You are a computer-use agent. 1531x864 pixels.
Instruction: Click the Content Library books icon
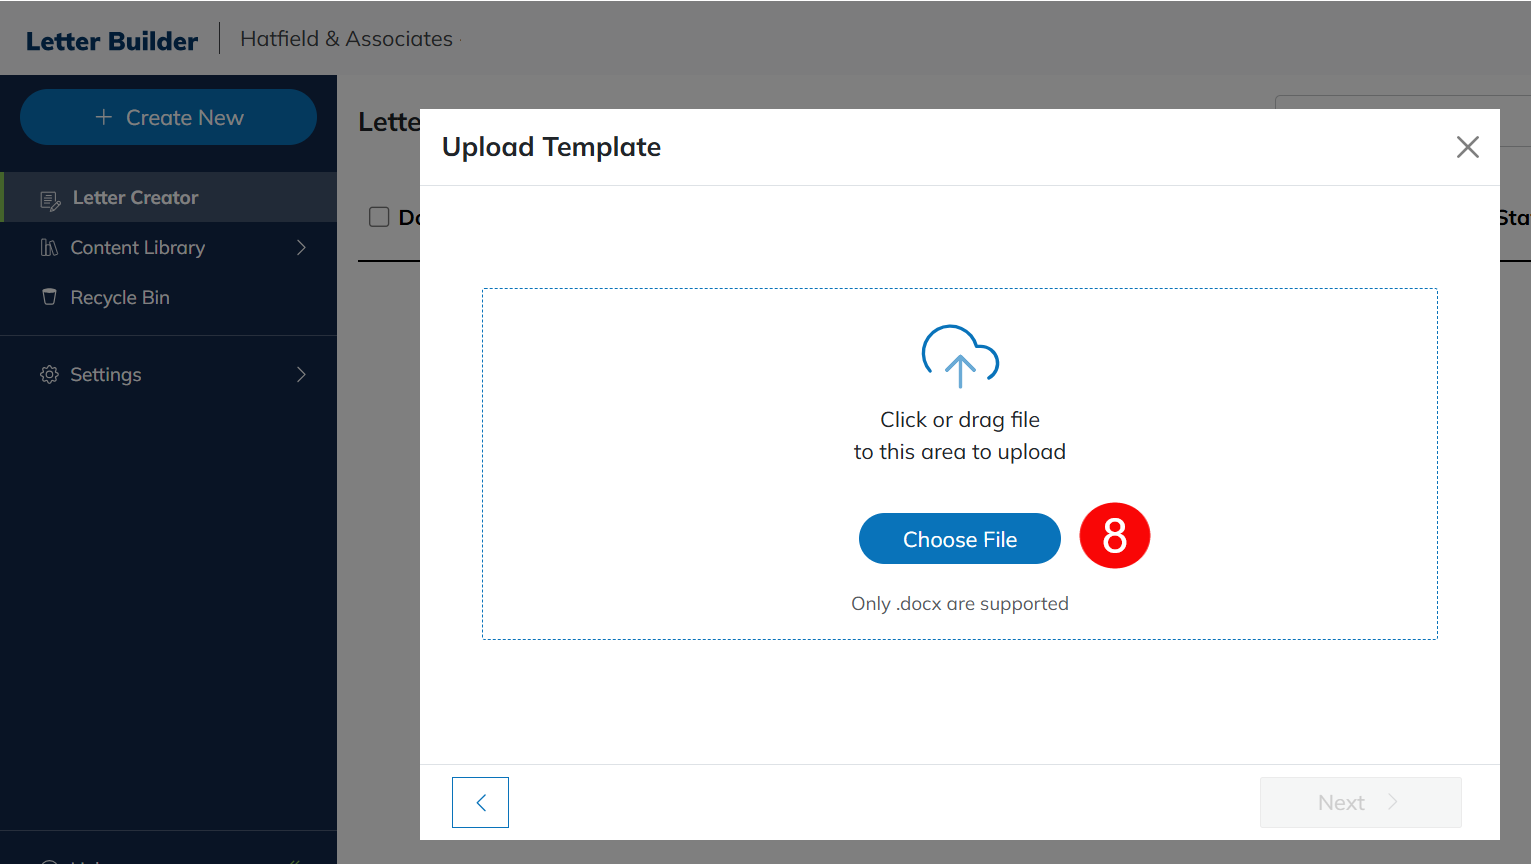(x=49, y=248)
